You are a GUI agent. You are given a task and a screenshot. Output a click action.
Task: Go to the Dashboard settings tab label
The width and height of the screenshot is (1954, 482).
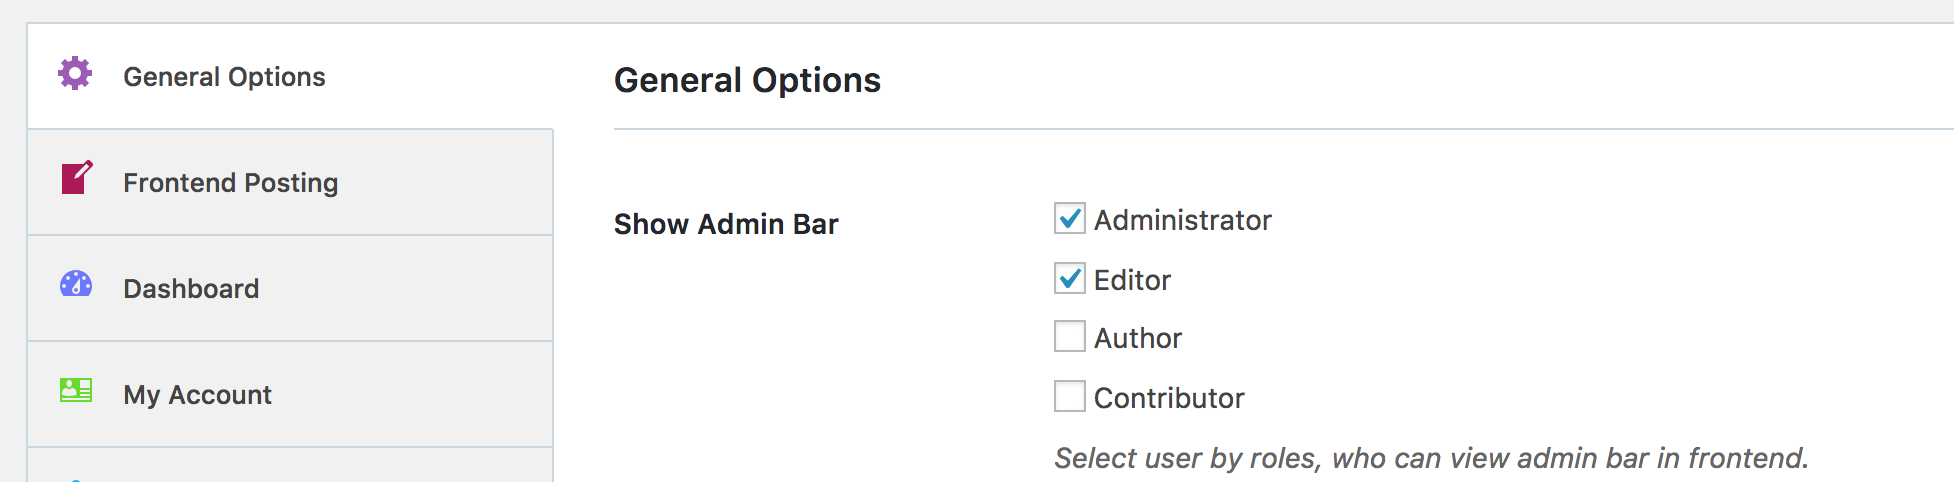(x=191, y=289)
